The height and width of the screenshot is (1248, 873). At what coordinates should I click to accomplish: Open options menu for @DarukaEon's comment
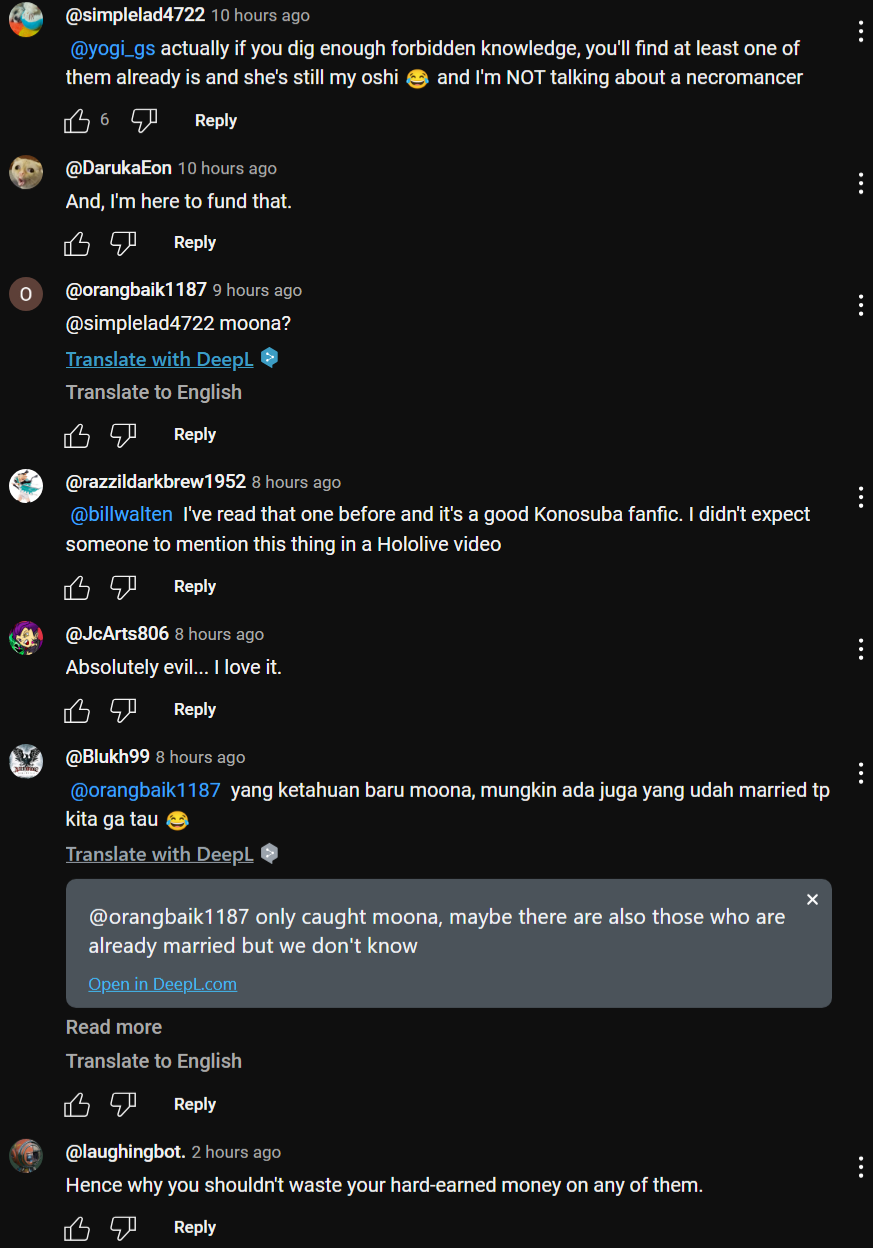coord(860,183)
